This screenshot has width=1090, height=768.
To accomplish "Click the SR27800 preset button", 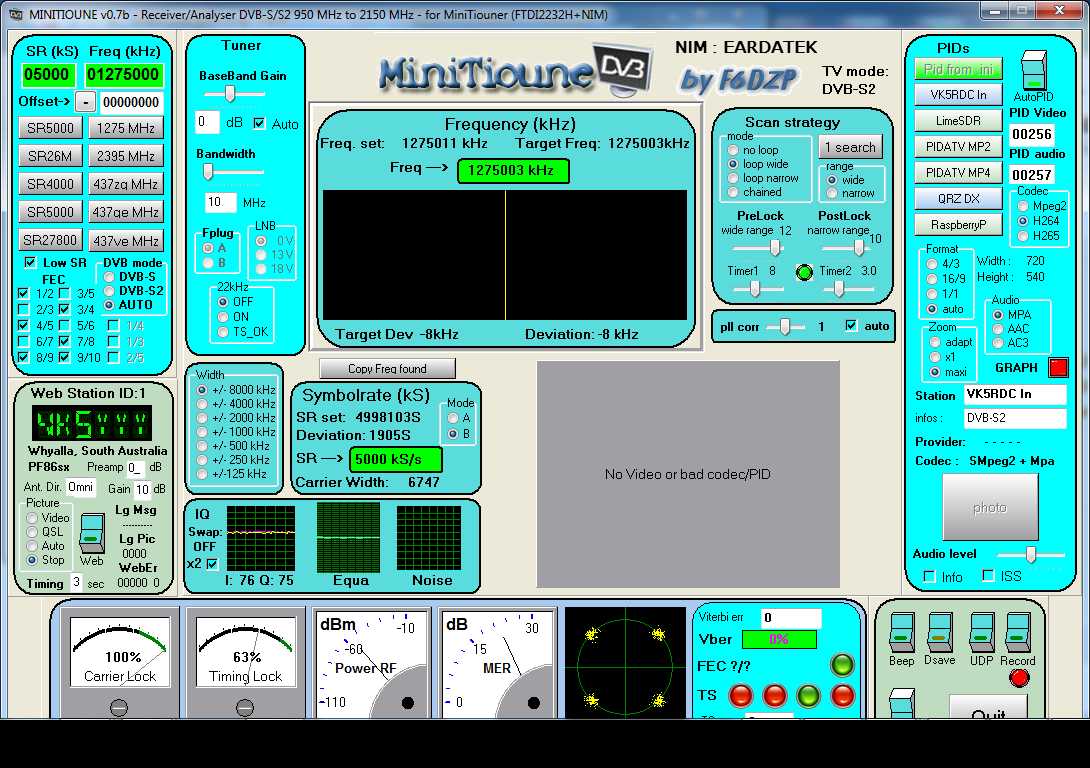I will click(x=50, y=240).
